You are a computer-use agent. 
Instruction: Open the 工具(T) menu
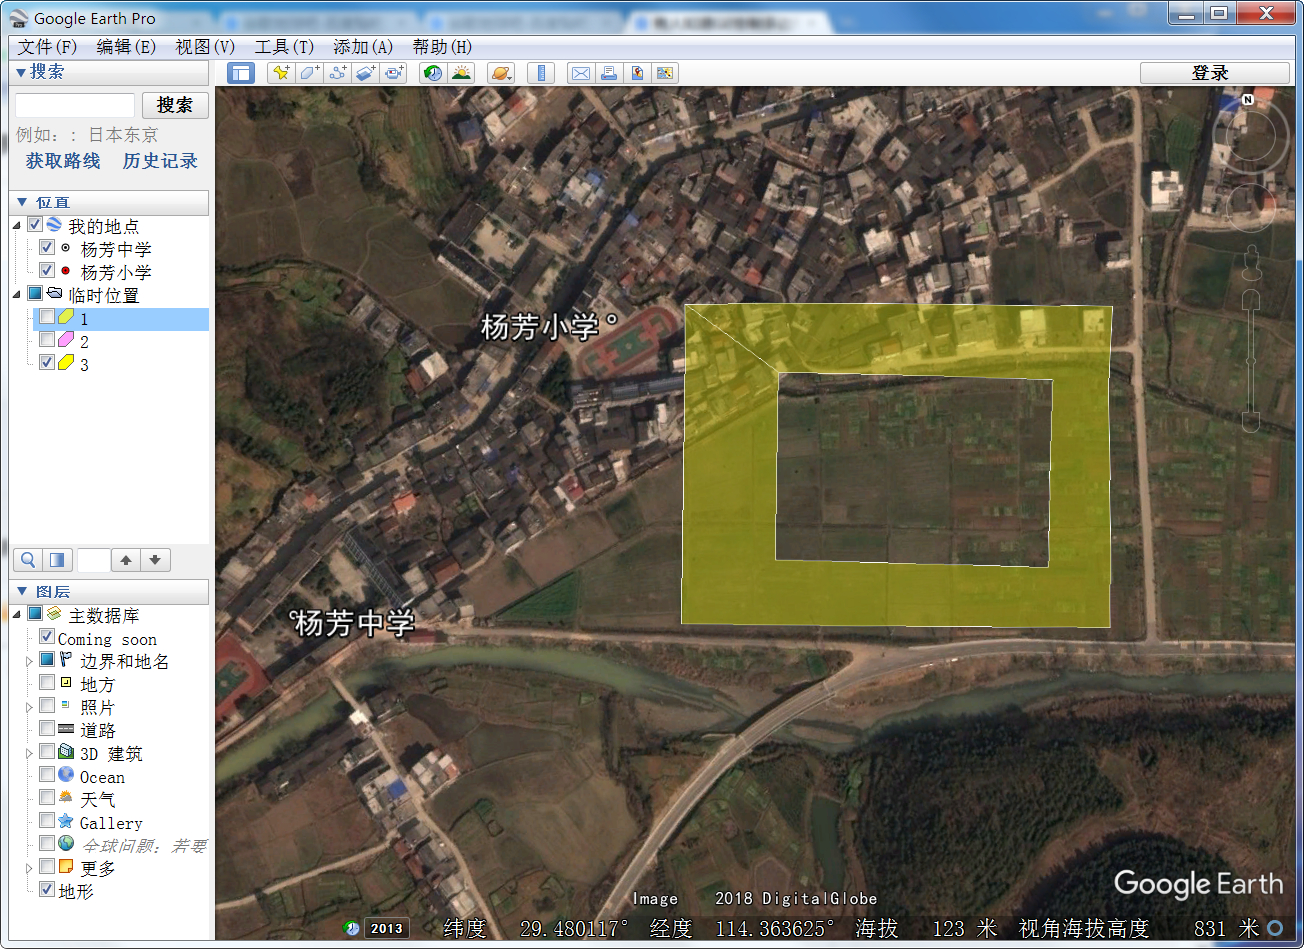pyautogui.click(x=284, y=47)
